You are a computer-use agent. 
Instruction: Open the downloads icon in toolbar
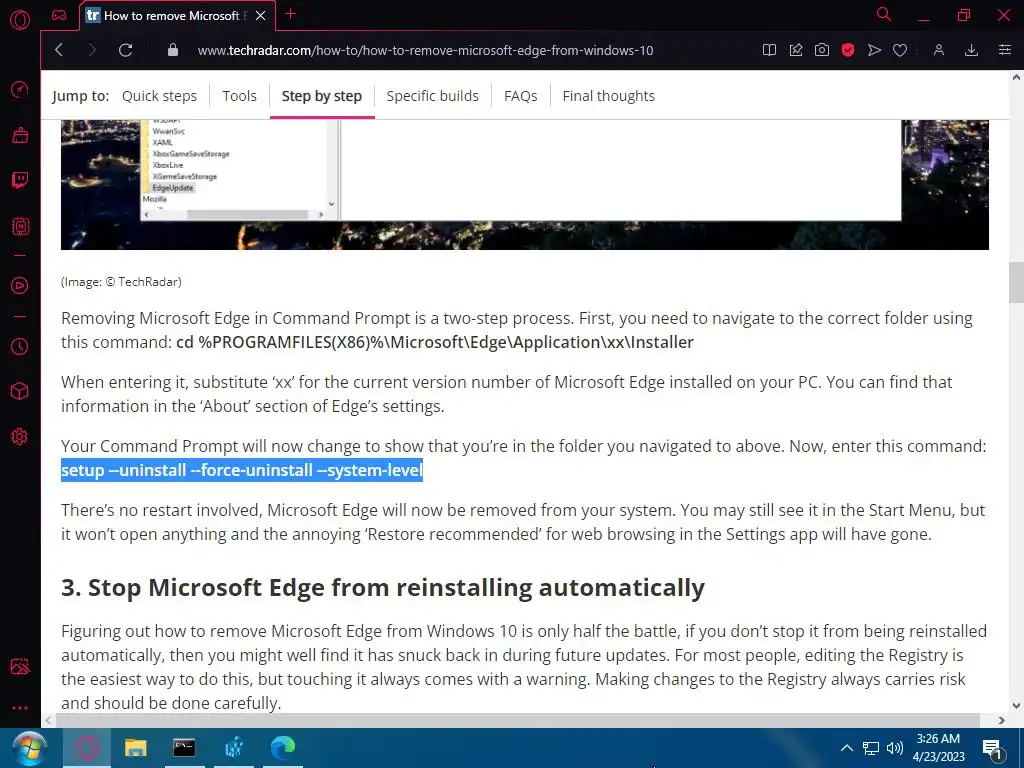(971, 50)
